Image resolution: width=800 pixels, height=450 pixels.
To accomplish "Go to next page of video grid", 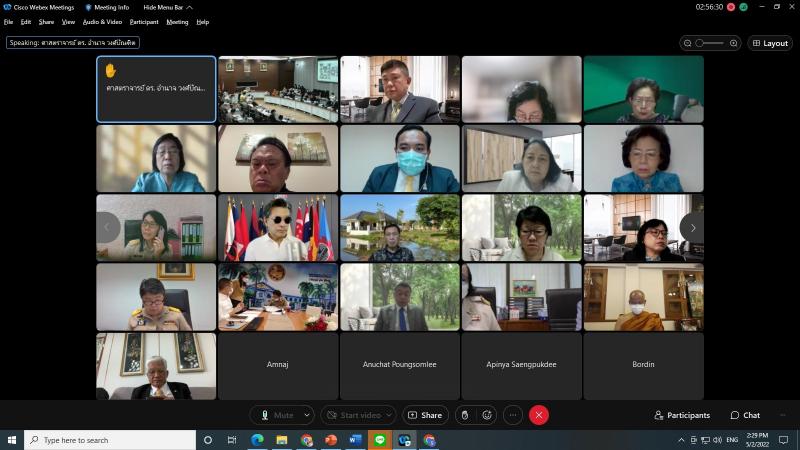I will pyautogui.click(x=692, y=228).
